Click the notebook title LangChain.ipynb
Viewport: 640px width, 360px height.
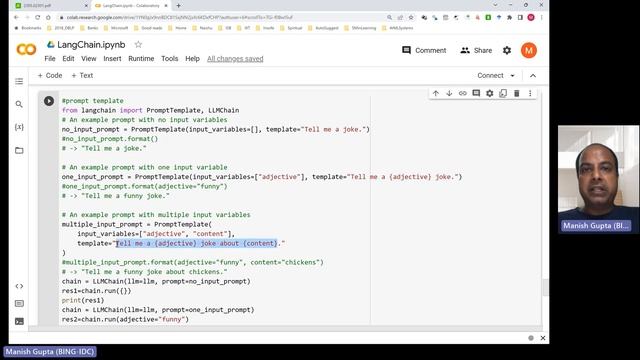(91, 44)
